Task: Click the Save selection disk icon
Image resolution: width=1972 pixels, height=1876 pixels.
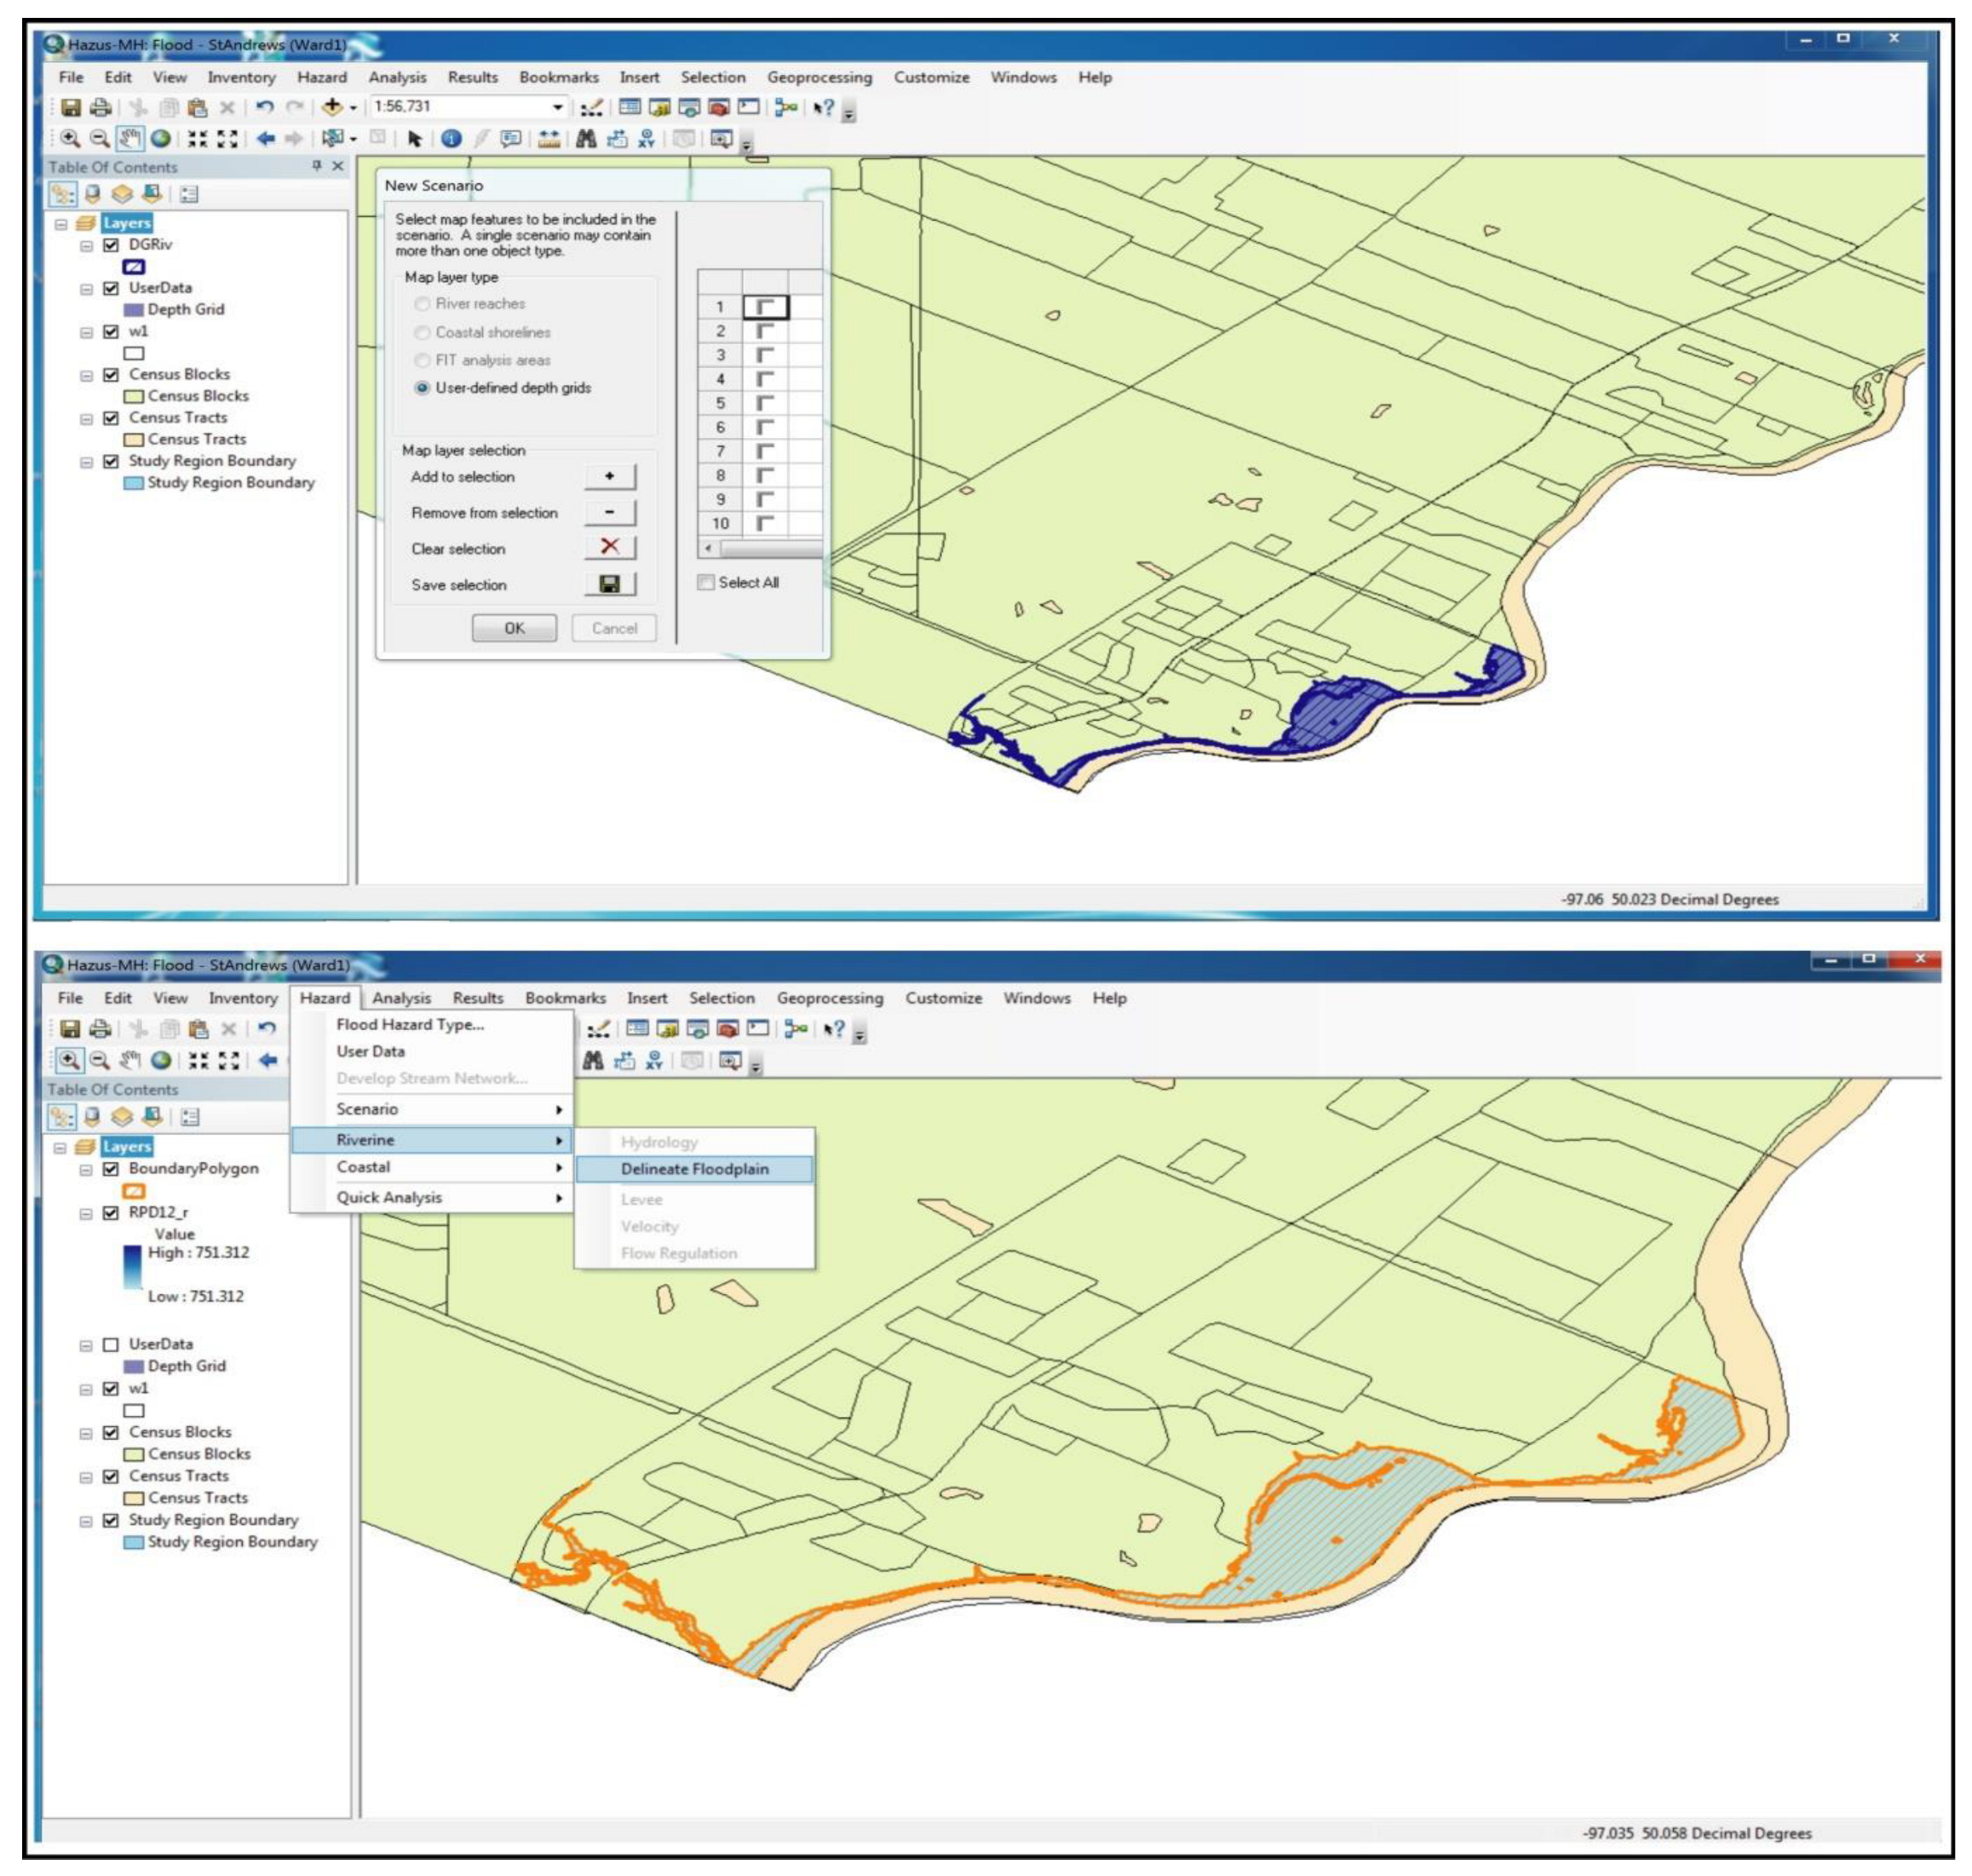Action: coord(609,584)
